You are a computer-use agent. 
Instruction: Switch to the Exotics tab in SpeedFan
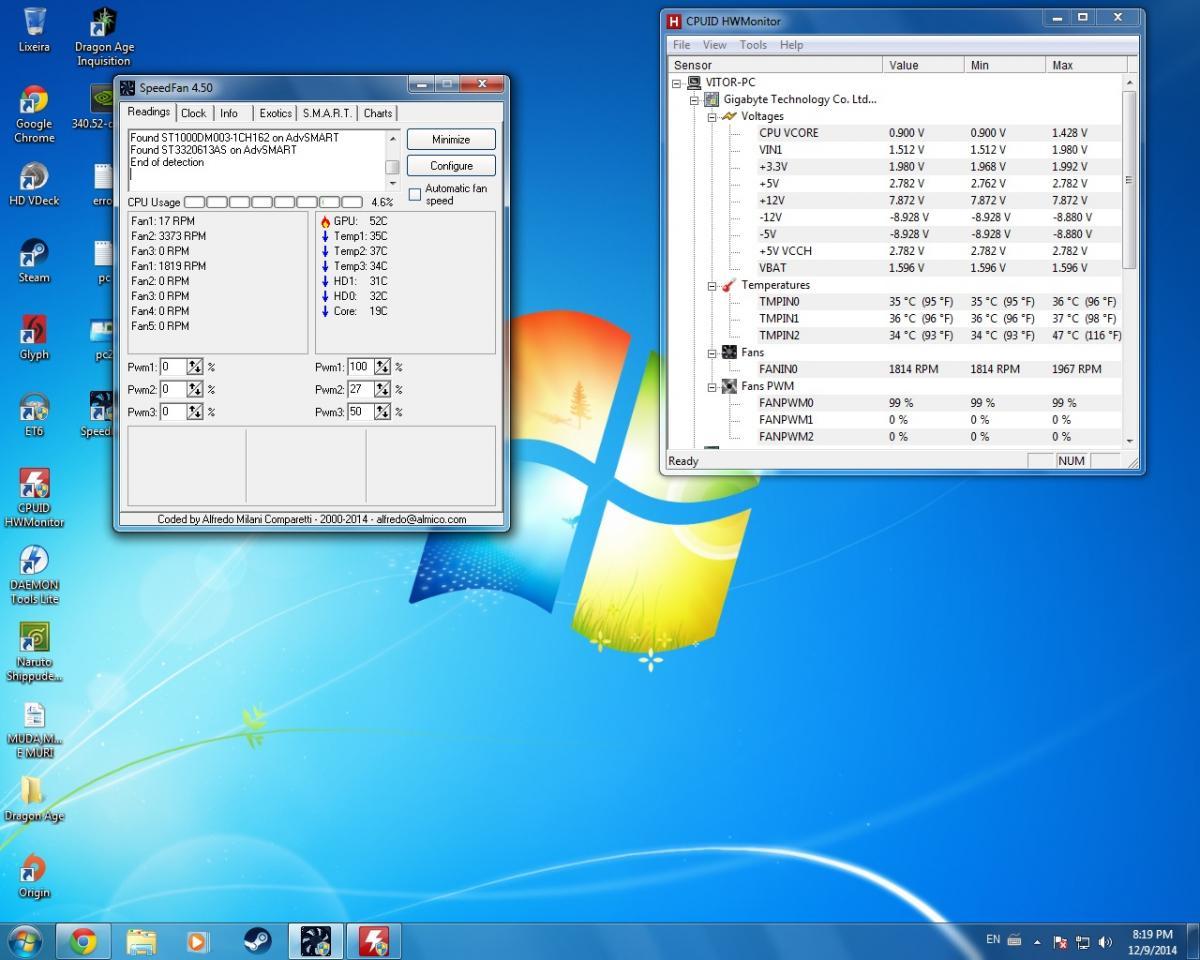pyautogui.click(x=276, y=113)
